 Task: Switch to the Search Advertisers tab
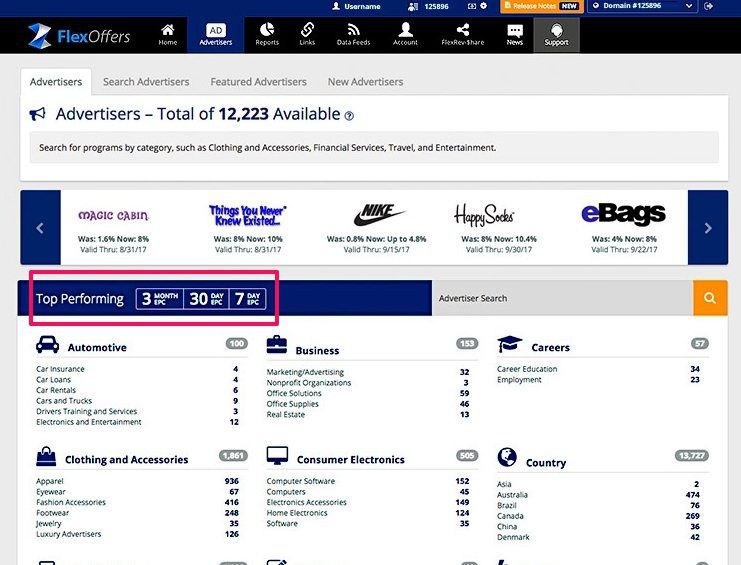[x=146, y=82]
